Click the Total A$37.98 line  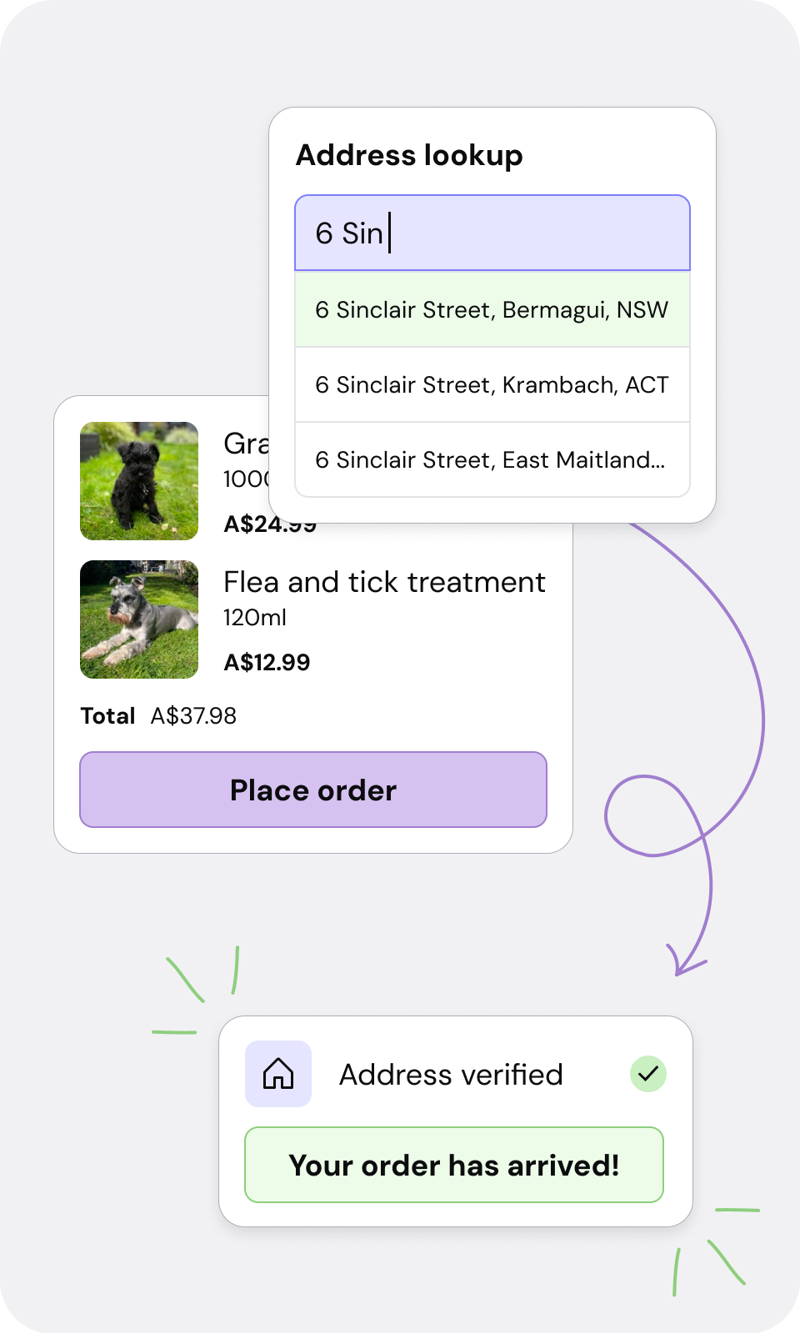[x=158, y=715]
